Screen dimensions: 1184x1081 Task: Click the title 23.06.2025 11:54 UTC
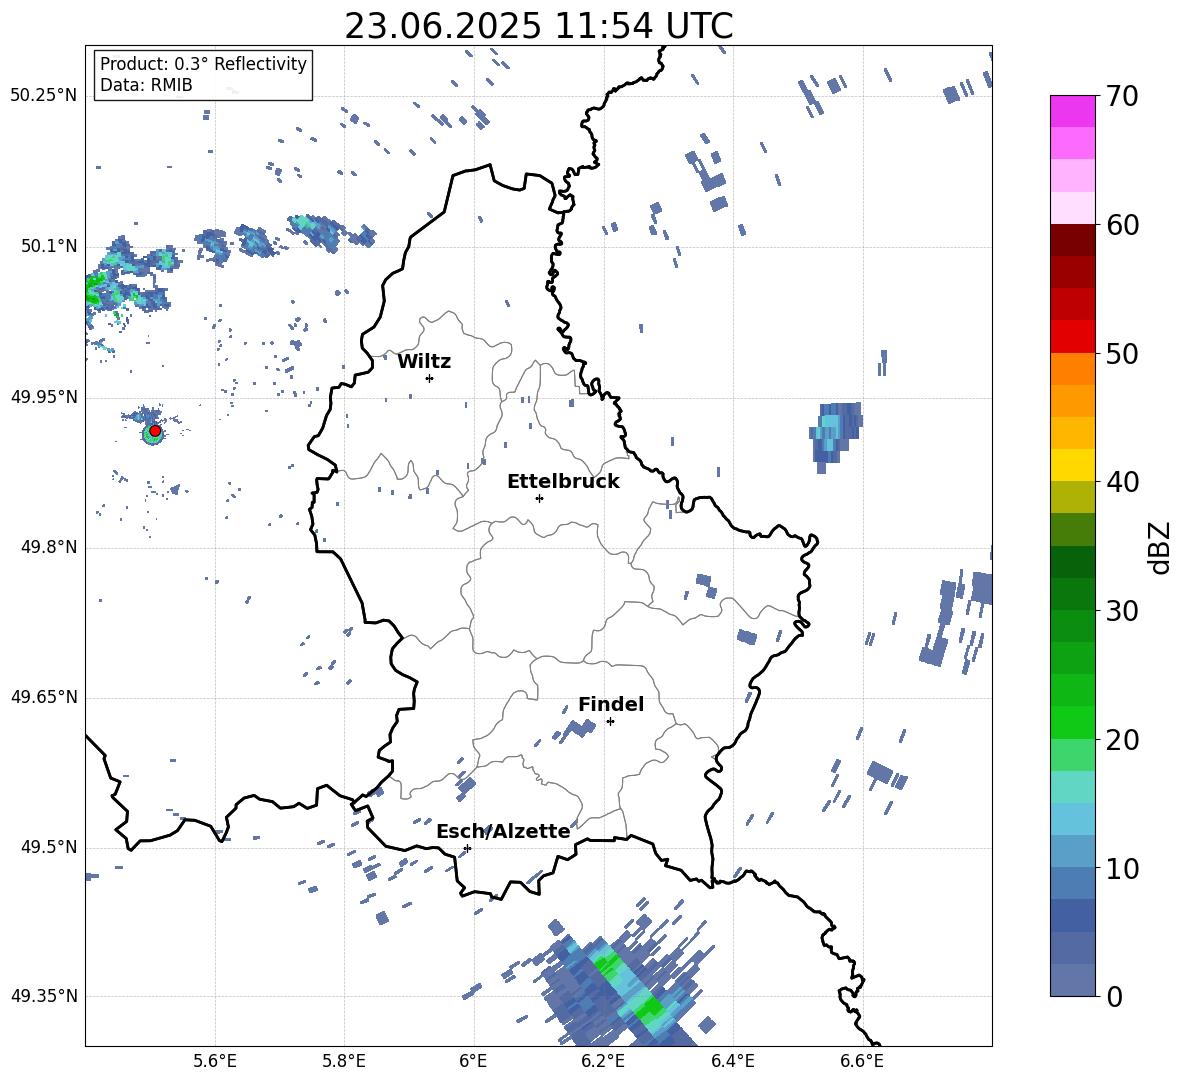[539, 26]
